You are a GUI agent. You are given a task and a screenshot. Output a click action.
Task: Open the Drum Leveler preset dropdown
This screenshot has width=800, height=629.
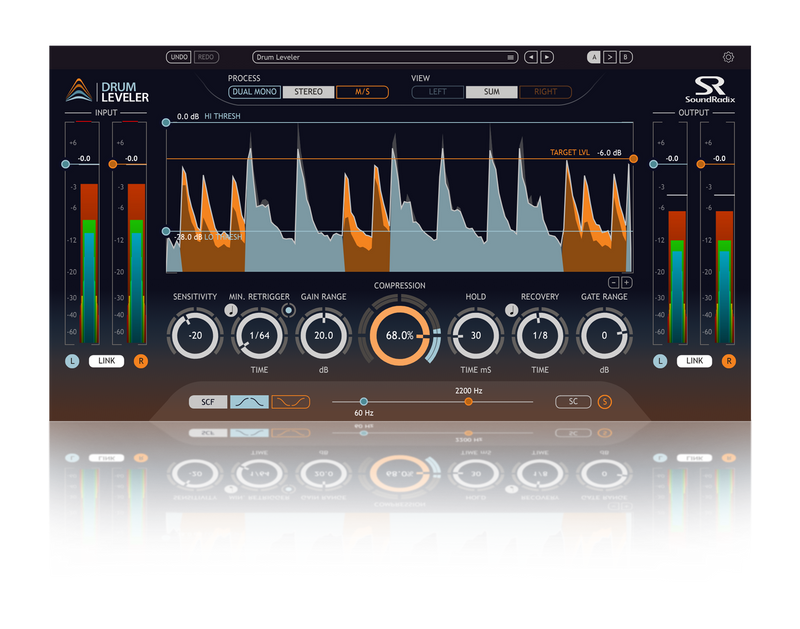[x=385, y=57]
